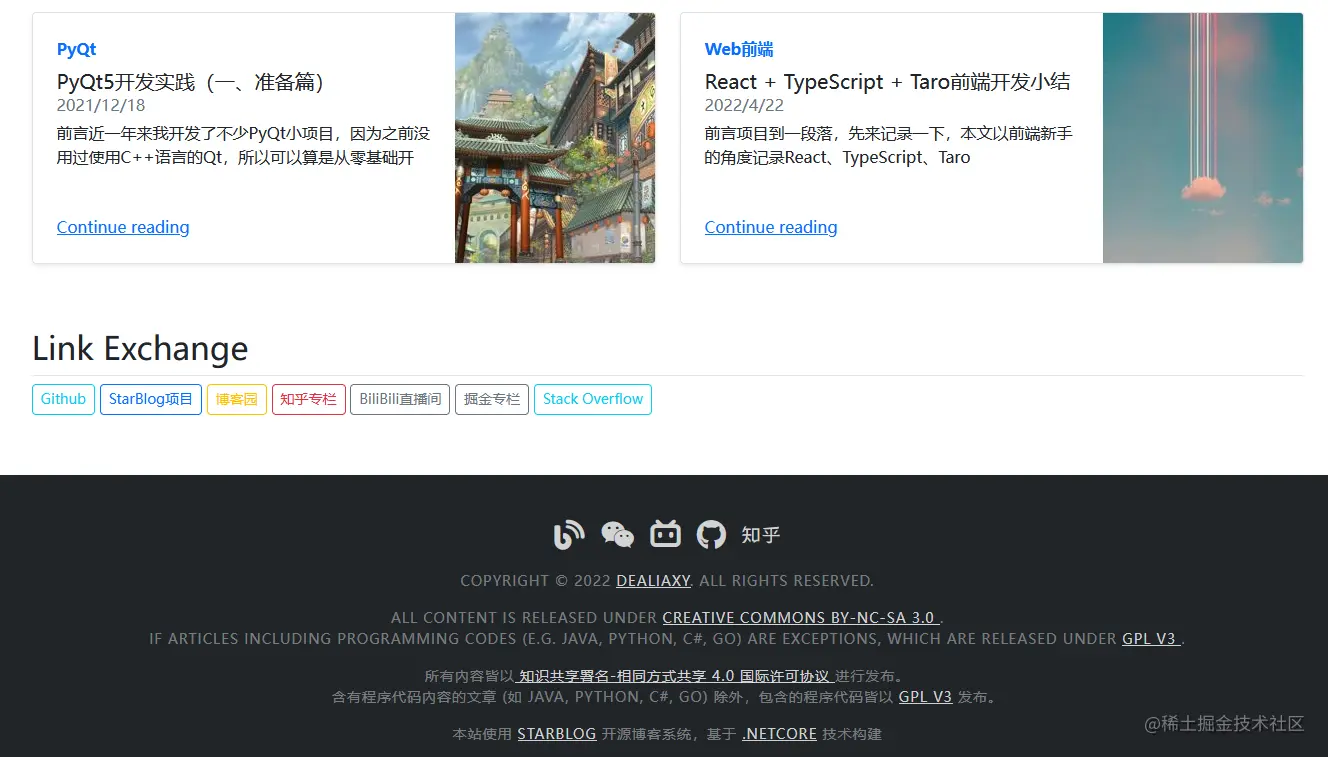Image resolution: width=1328 pixels, height=757 pixels.
Task: Open Creative Commons BY-NC-SA 3.0 link
Action: pos(801,618)
